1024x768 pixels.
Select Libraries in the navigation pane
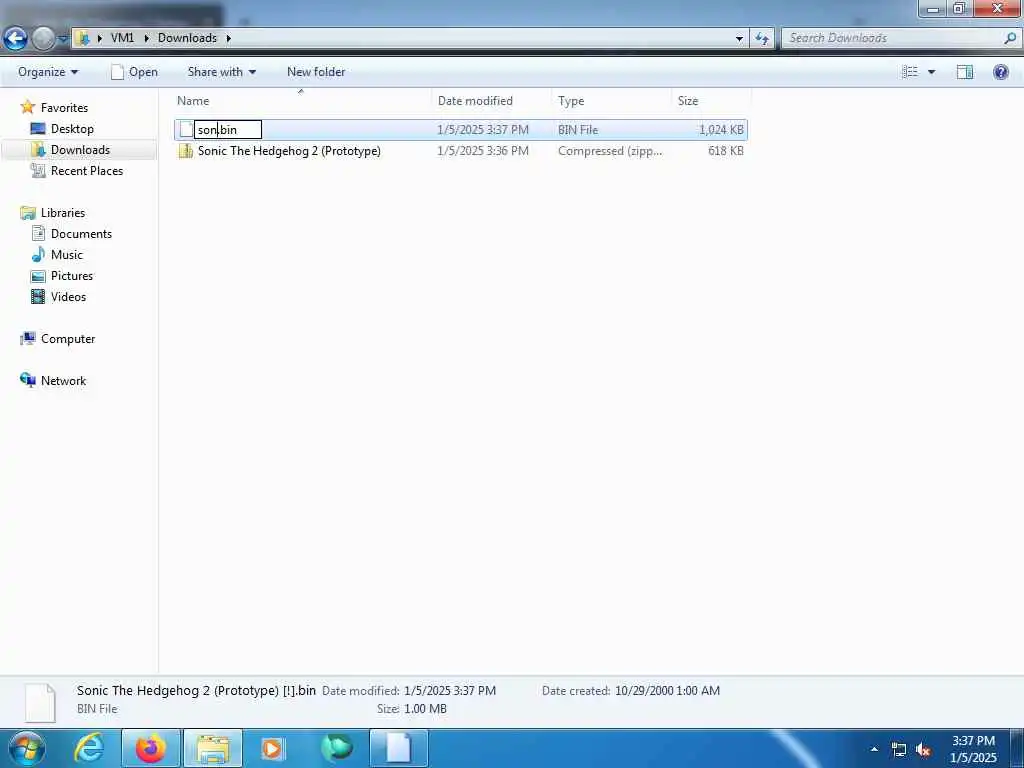tap(63, 213)
